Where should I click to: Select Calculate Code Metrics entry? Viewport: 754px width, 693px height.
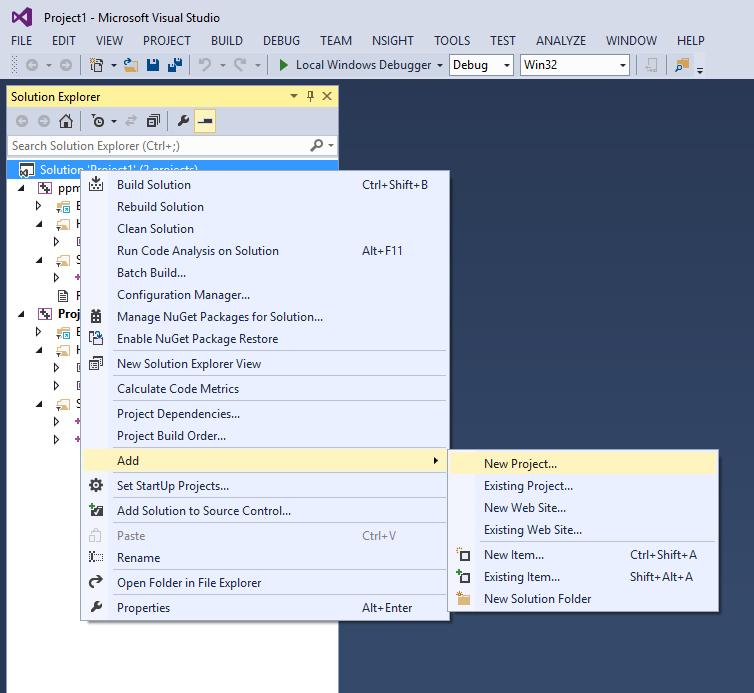(x=265, y=389)
